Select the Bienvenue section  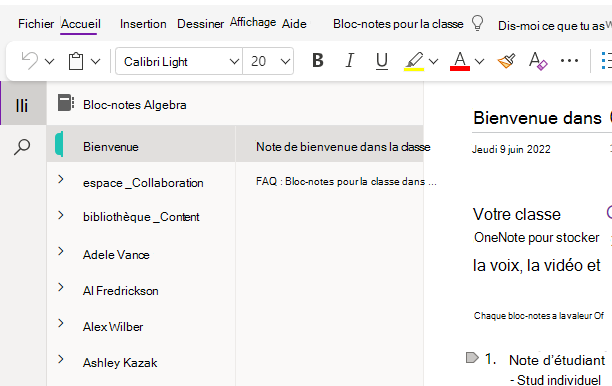pyautogui.click(x=141, y=144)
